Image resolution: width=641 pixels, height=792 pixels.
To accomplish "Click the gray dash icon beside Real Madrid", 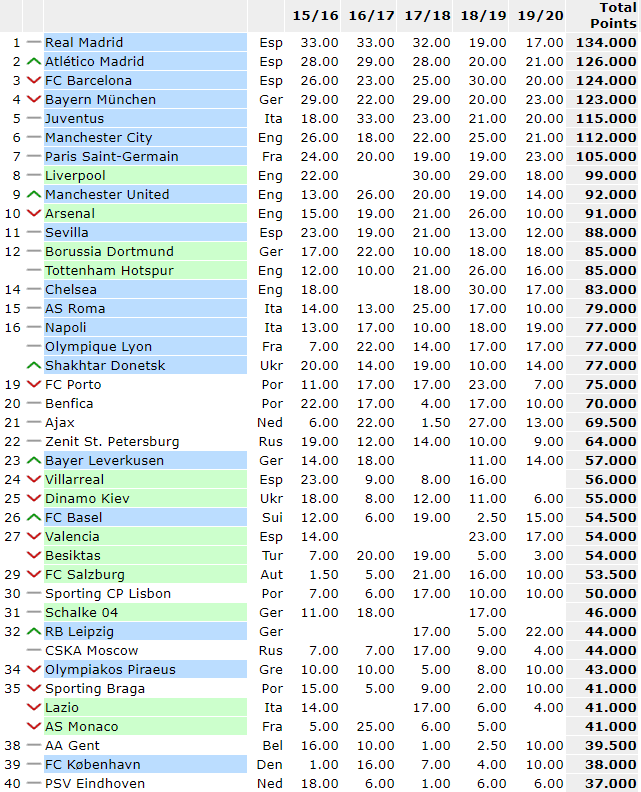I will 33,42.
